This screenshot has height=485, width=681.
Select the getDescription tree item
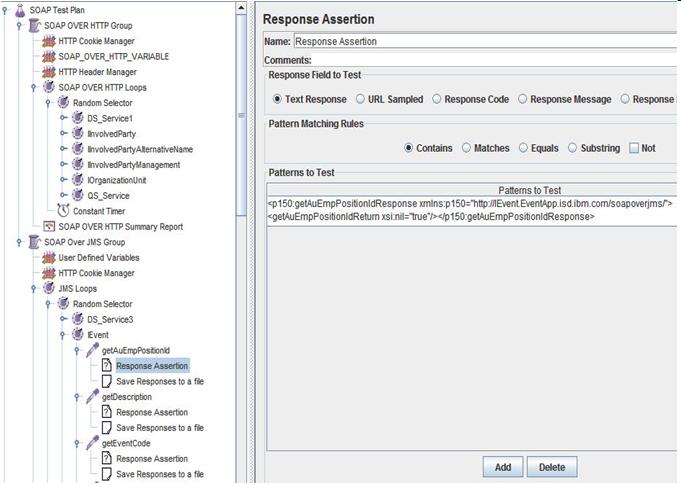pos(126,397)
